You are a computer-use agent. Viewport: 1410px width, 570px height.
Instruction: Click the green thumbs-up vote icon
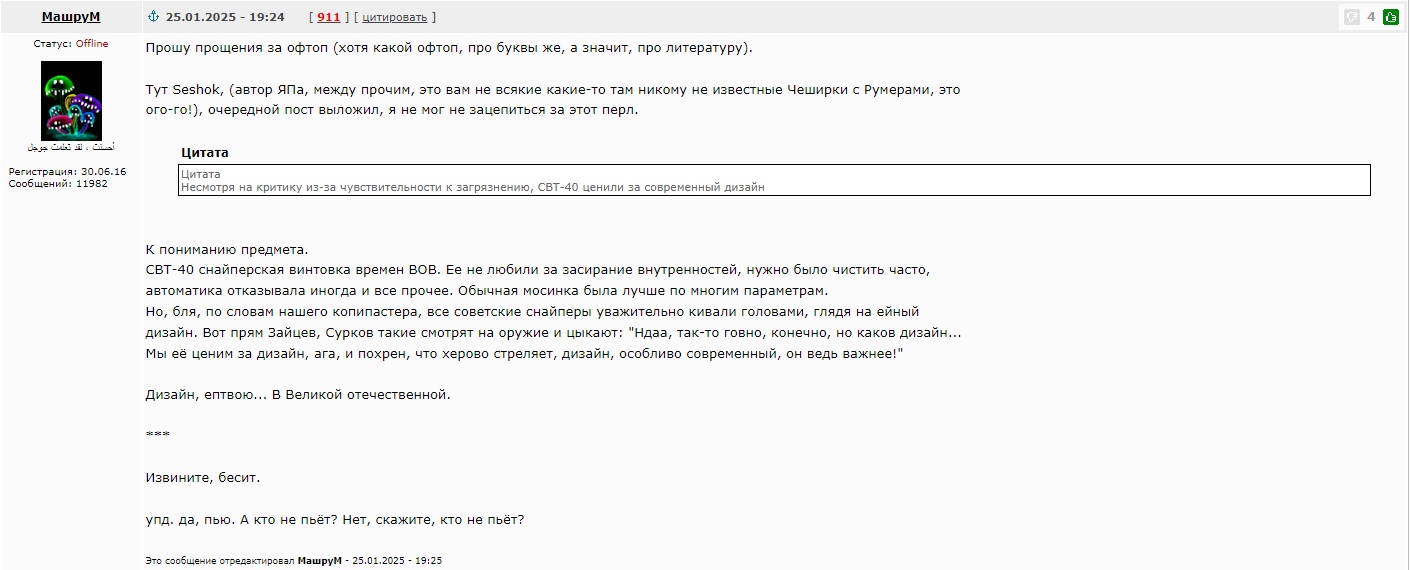tap(1390, 16)
